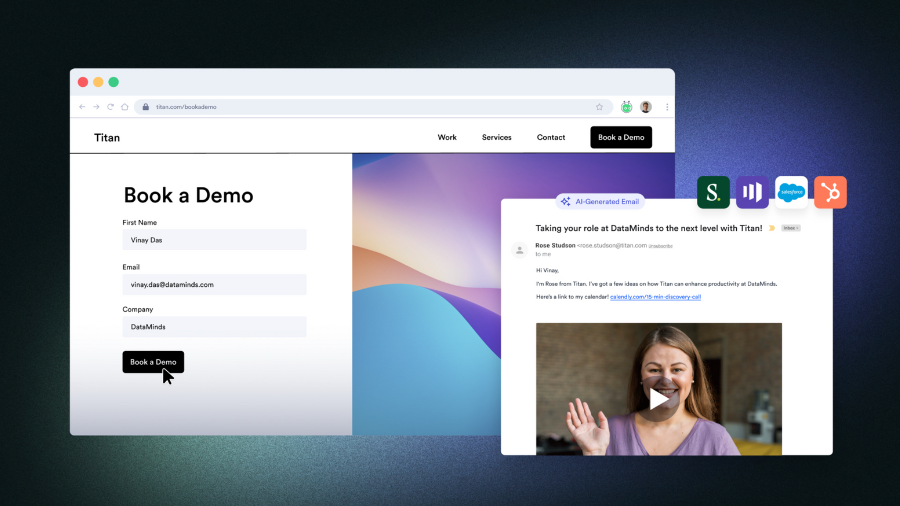Submit the form with Book a Demo button
This screenshot has width=900, height=506.
point(153,362)
